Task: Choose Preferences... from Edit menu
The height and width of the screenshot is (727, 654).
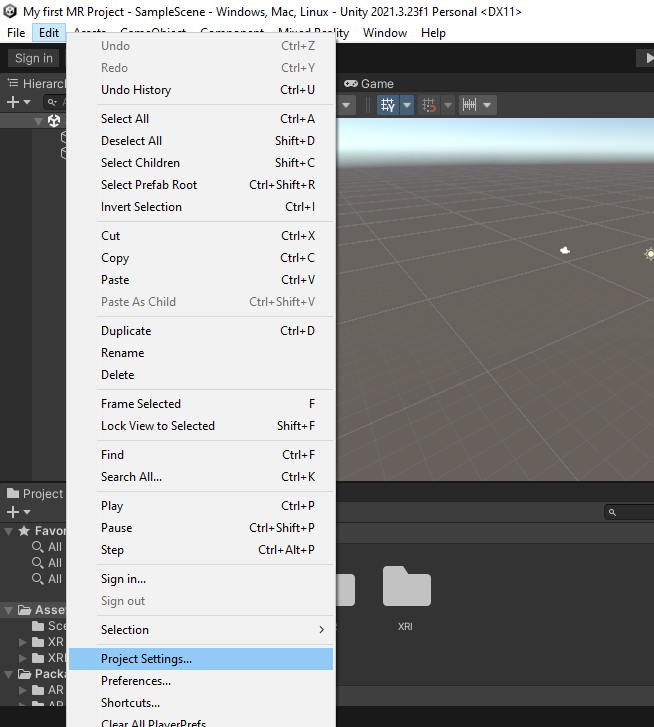Action: tap(201, 681)
